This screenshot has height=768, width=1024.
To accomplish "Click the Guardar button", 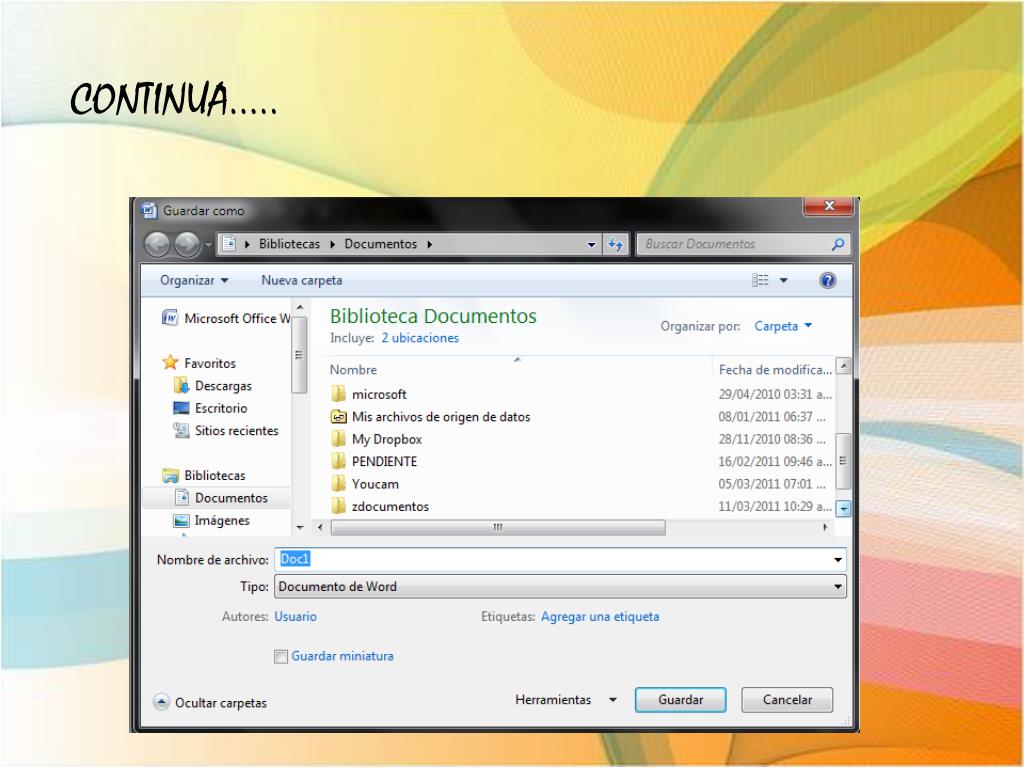I will pyautogui.click(x=680, y=699).
